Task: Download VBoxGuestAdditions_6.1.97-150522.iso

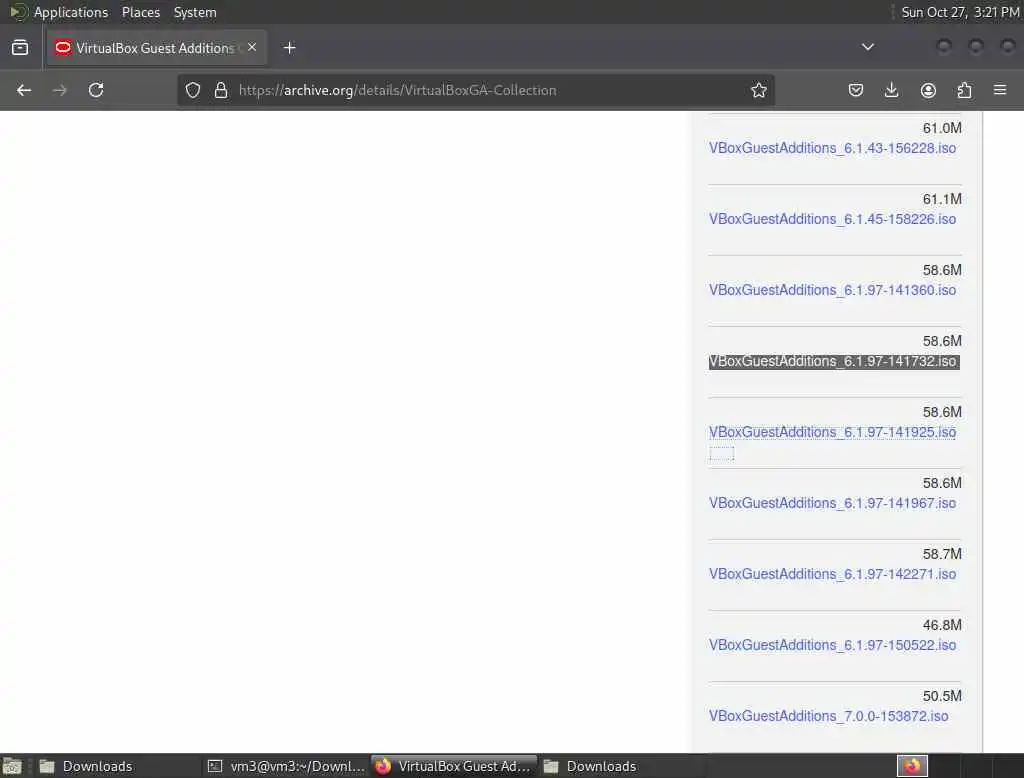Action: coord(833,645)
